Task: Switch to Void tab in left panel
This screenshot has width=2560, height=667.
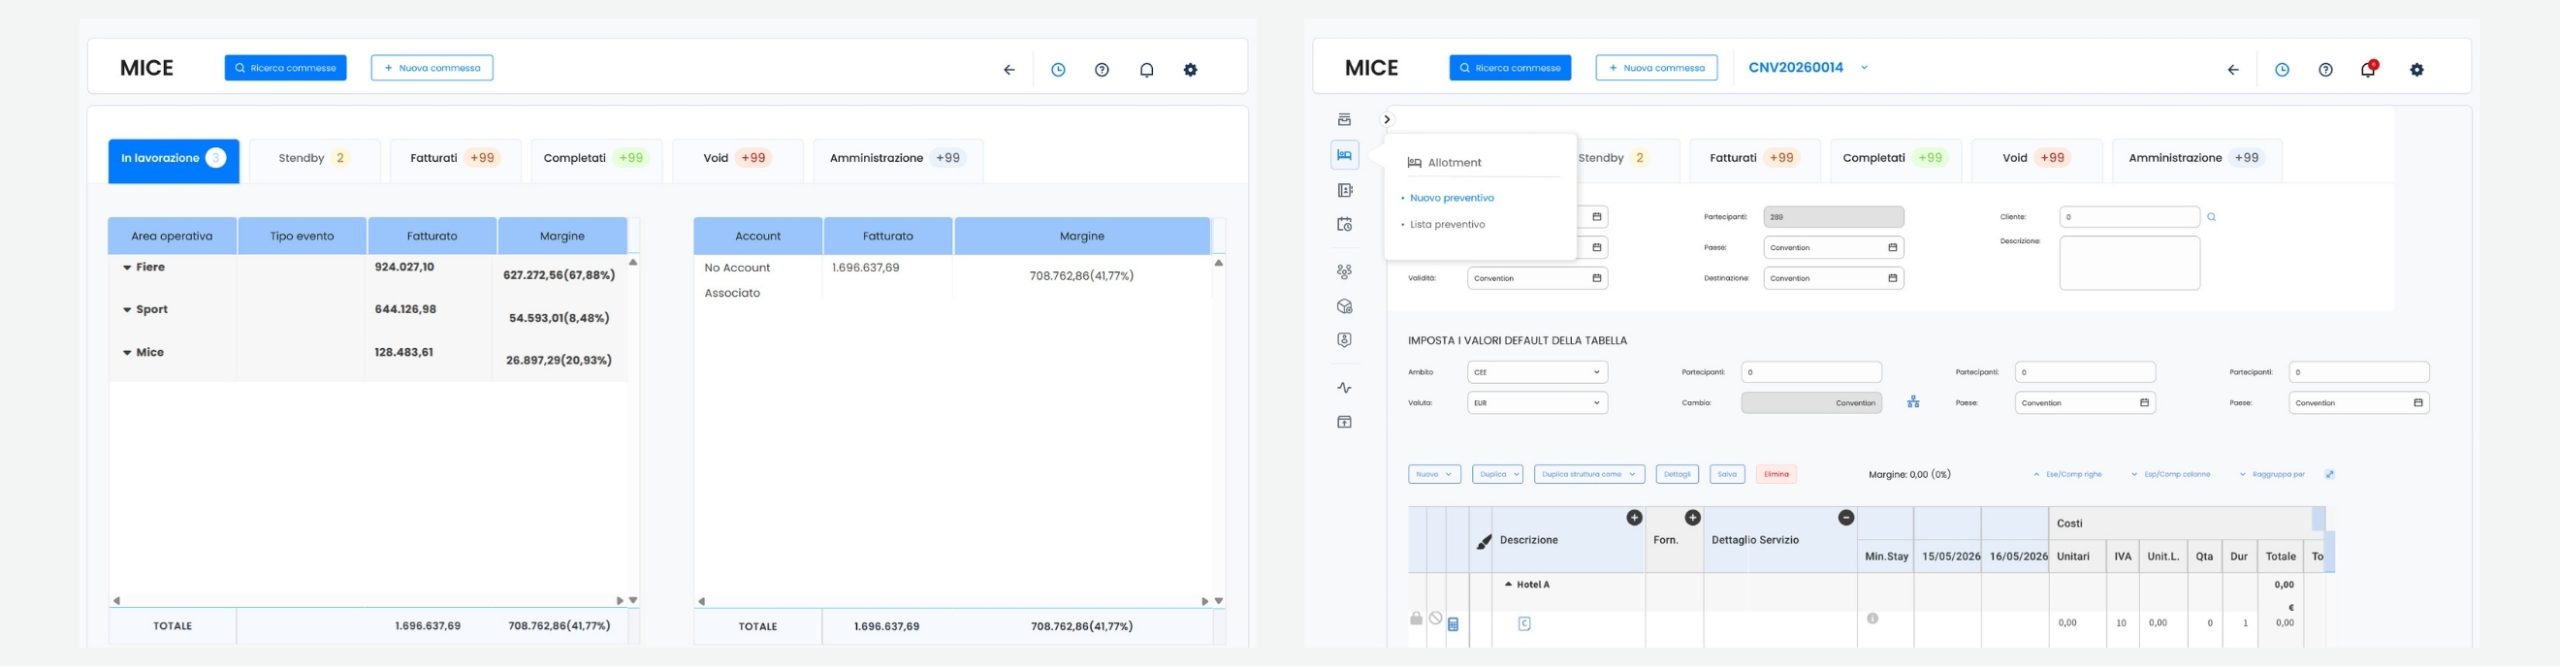Action: click(737, 160)
